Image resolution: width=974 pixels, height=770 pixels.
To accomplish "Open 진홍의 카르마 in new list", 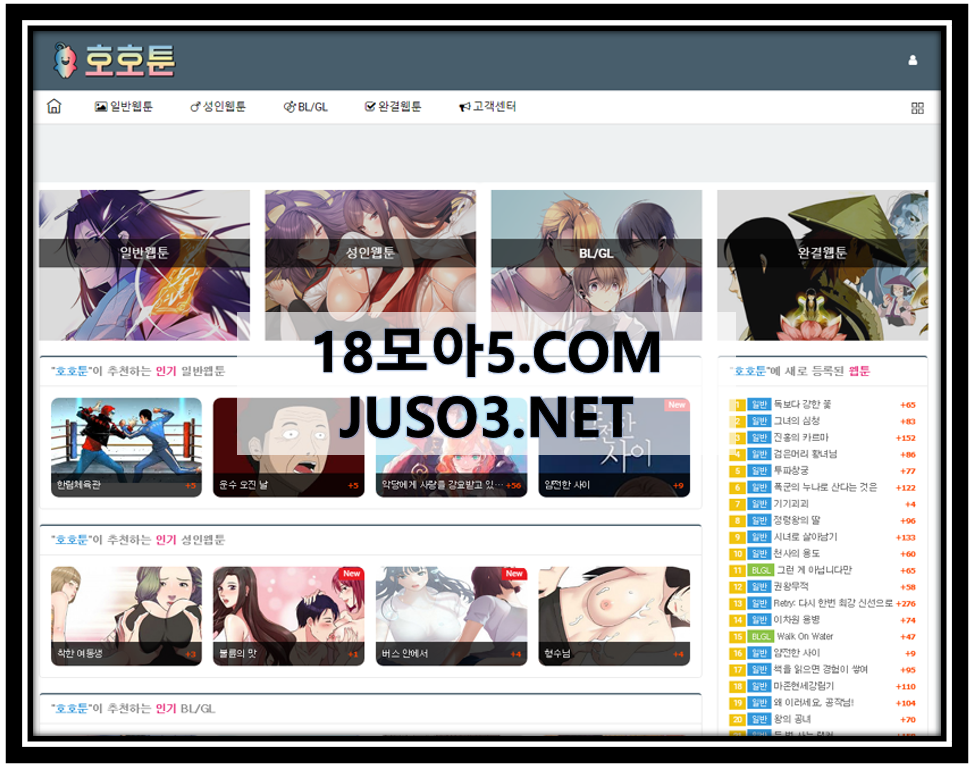I will click(801, 438).
